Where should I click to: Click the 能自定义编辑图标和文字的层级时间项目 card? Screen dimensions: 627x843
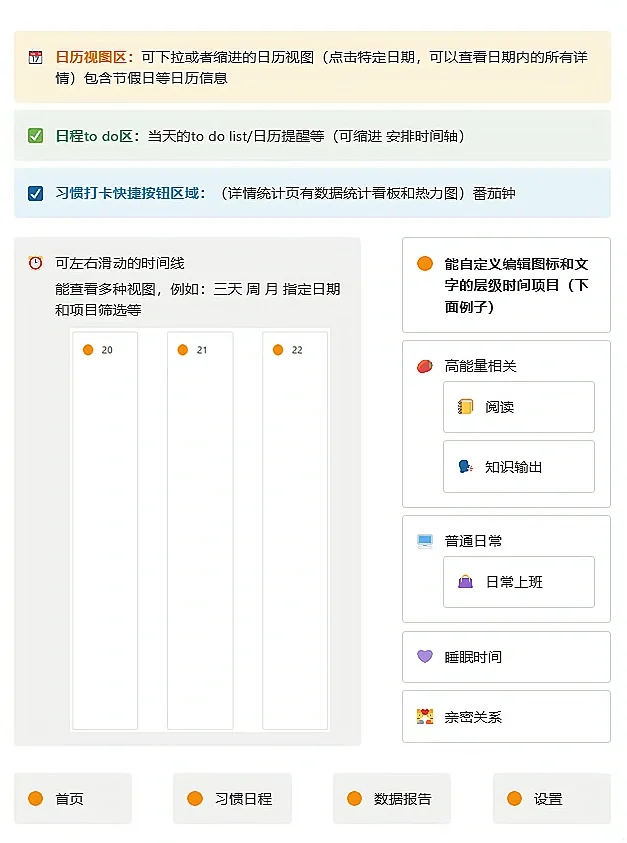[x=507, y=285]
